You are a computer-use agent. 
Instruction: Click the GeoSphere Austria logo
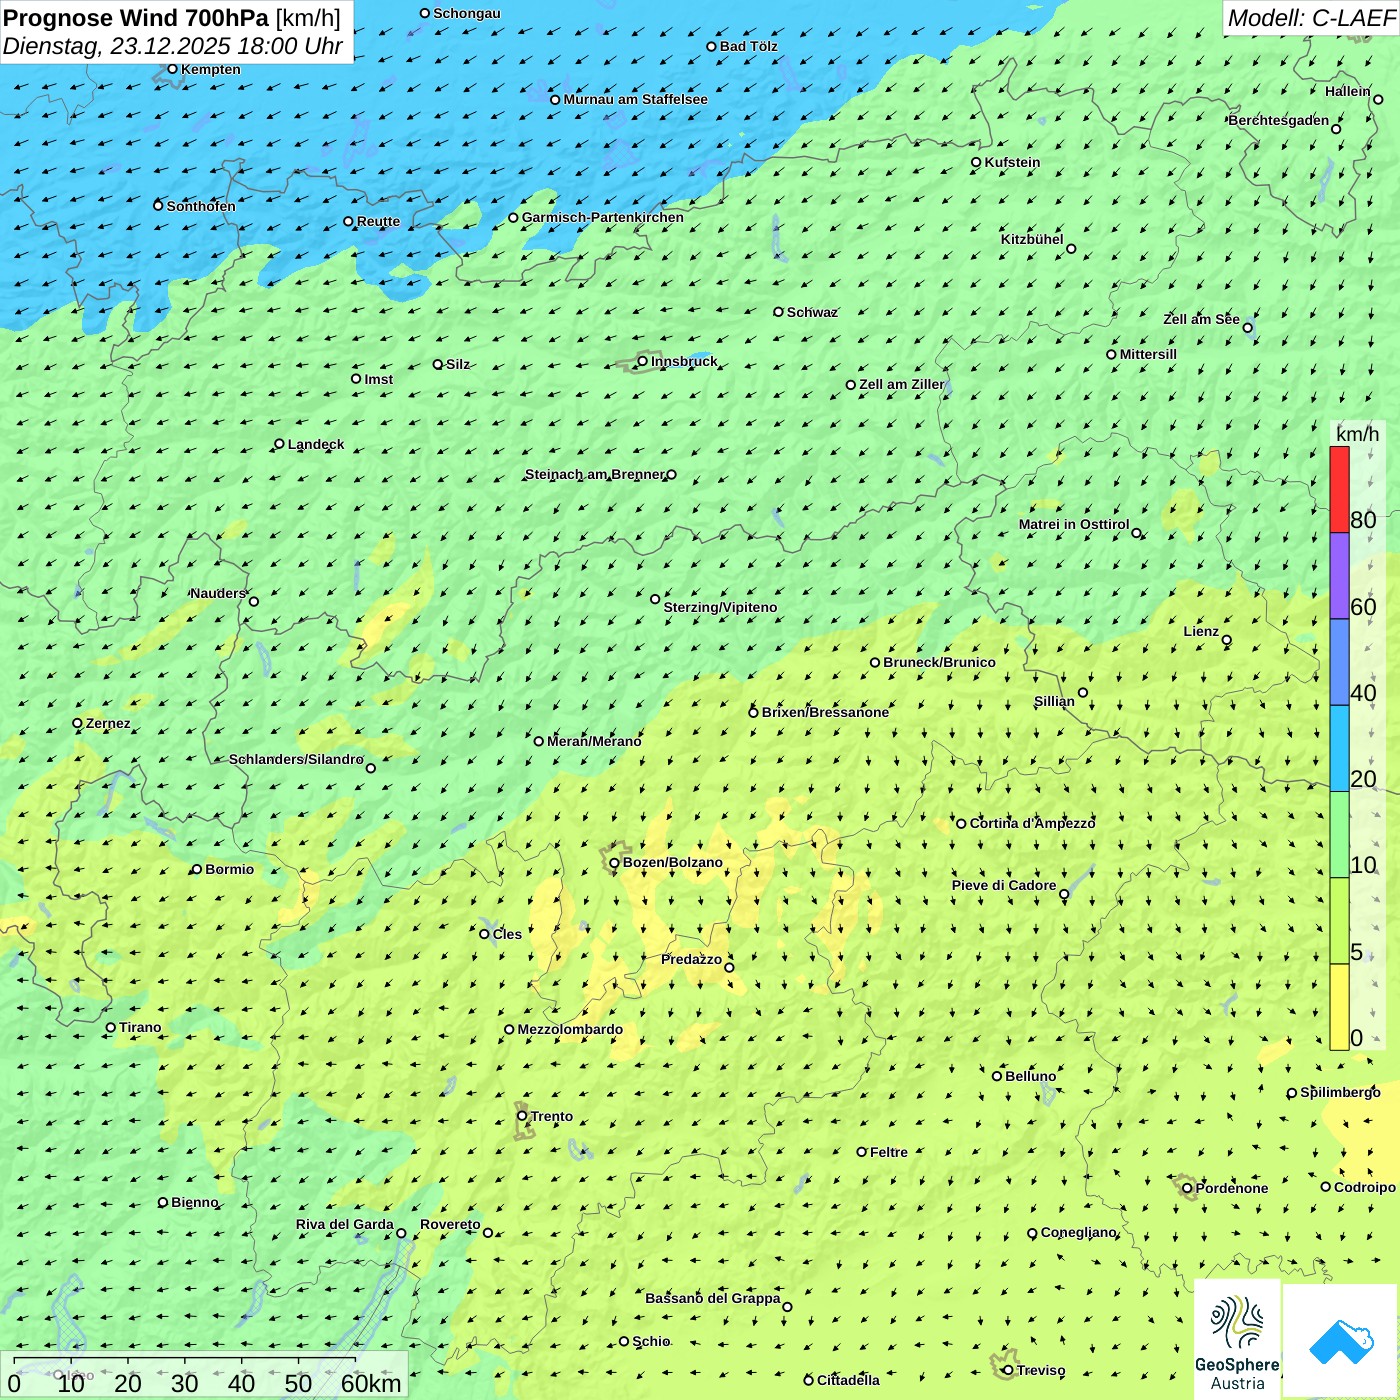pos(1237,1340)
